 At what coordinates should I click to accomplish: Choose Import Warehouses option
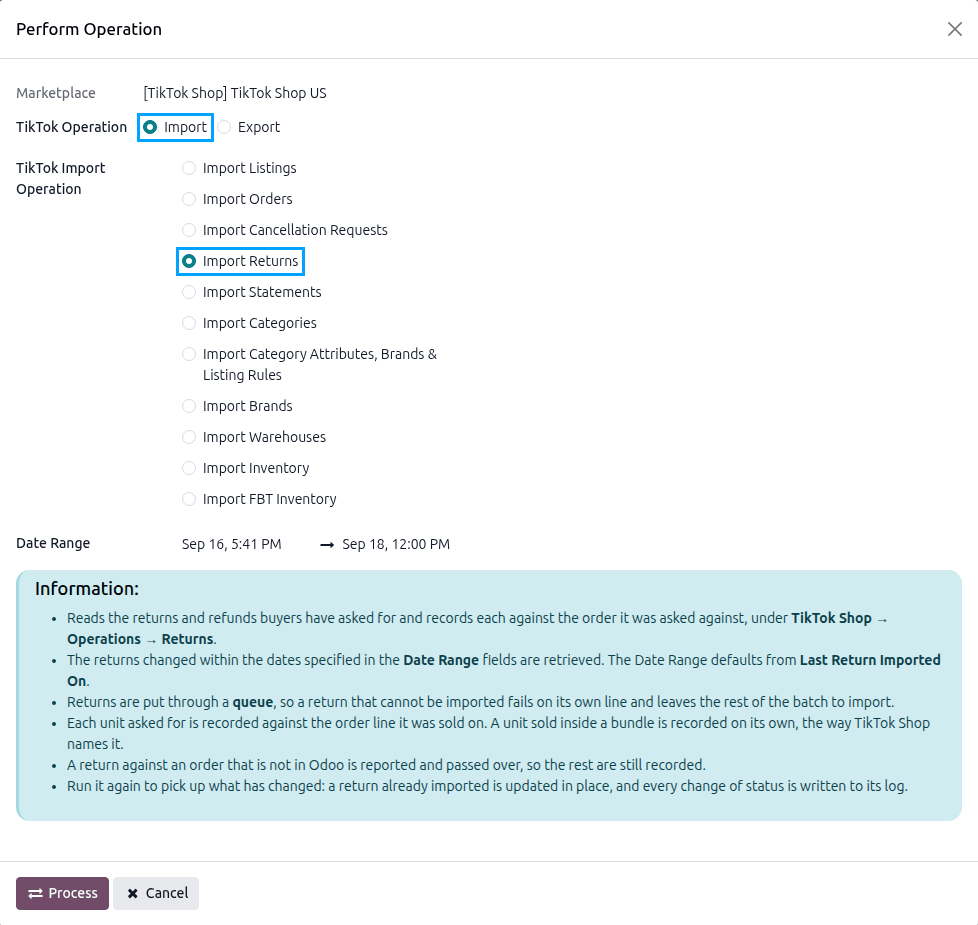point(254,437)
